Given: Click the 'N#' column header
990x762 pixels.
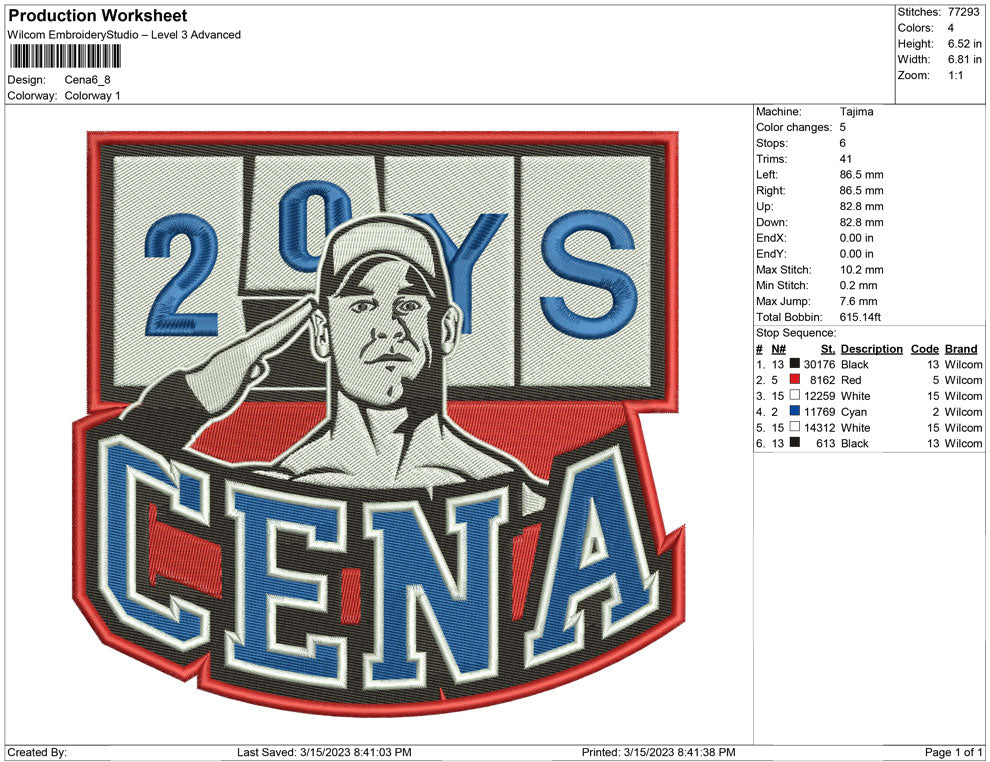Looking at the screenshot, I should [x=778, y=348].
